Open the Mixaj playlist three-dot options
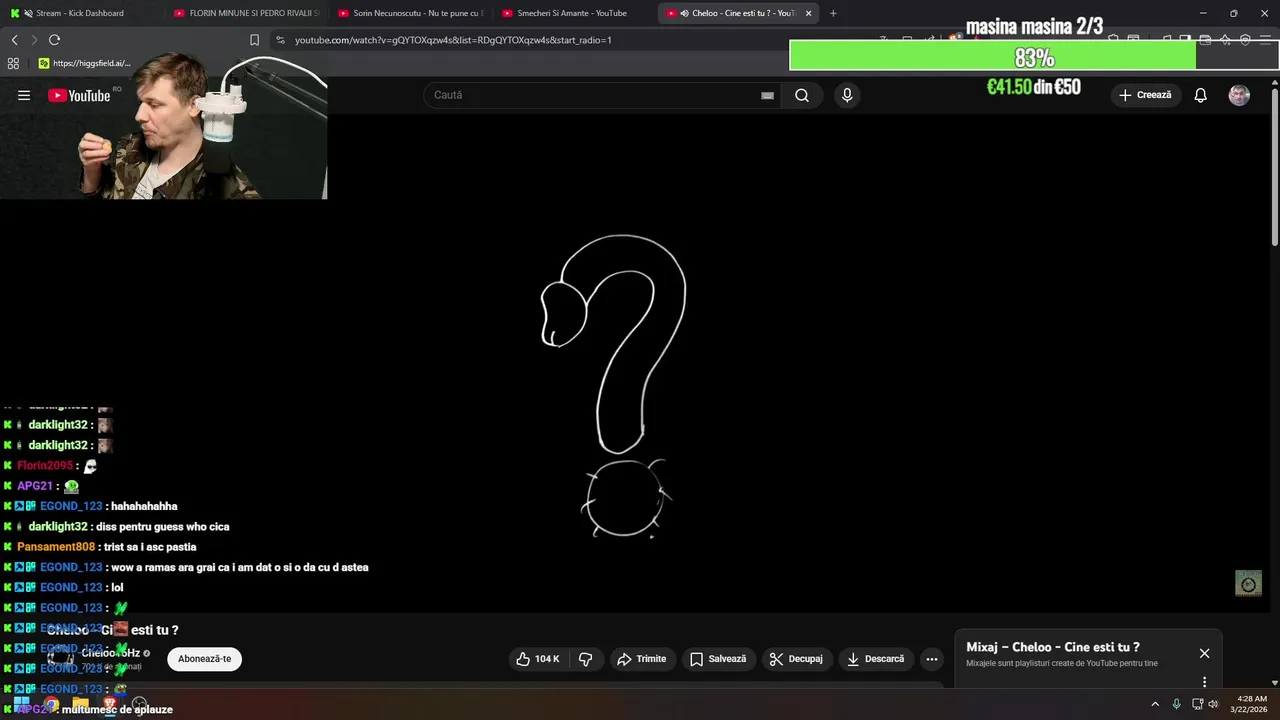Screen dimensions: 1280x720 click(x=1204, y=682)
